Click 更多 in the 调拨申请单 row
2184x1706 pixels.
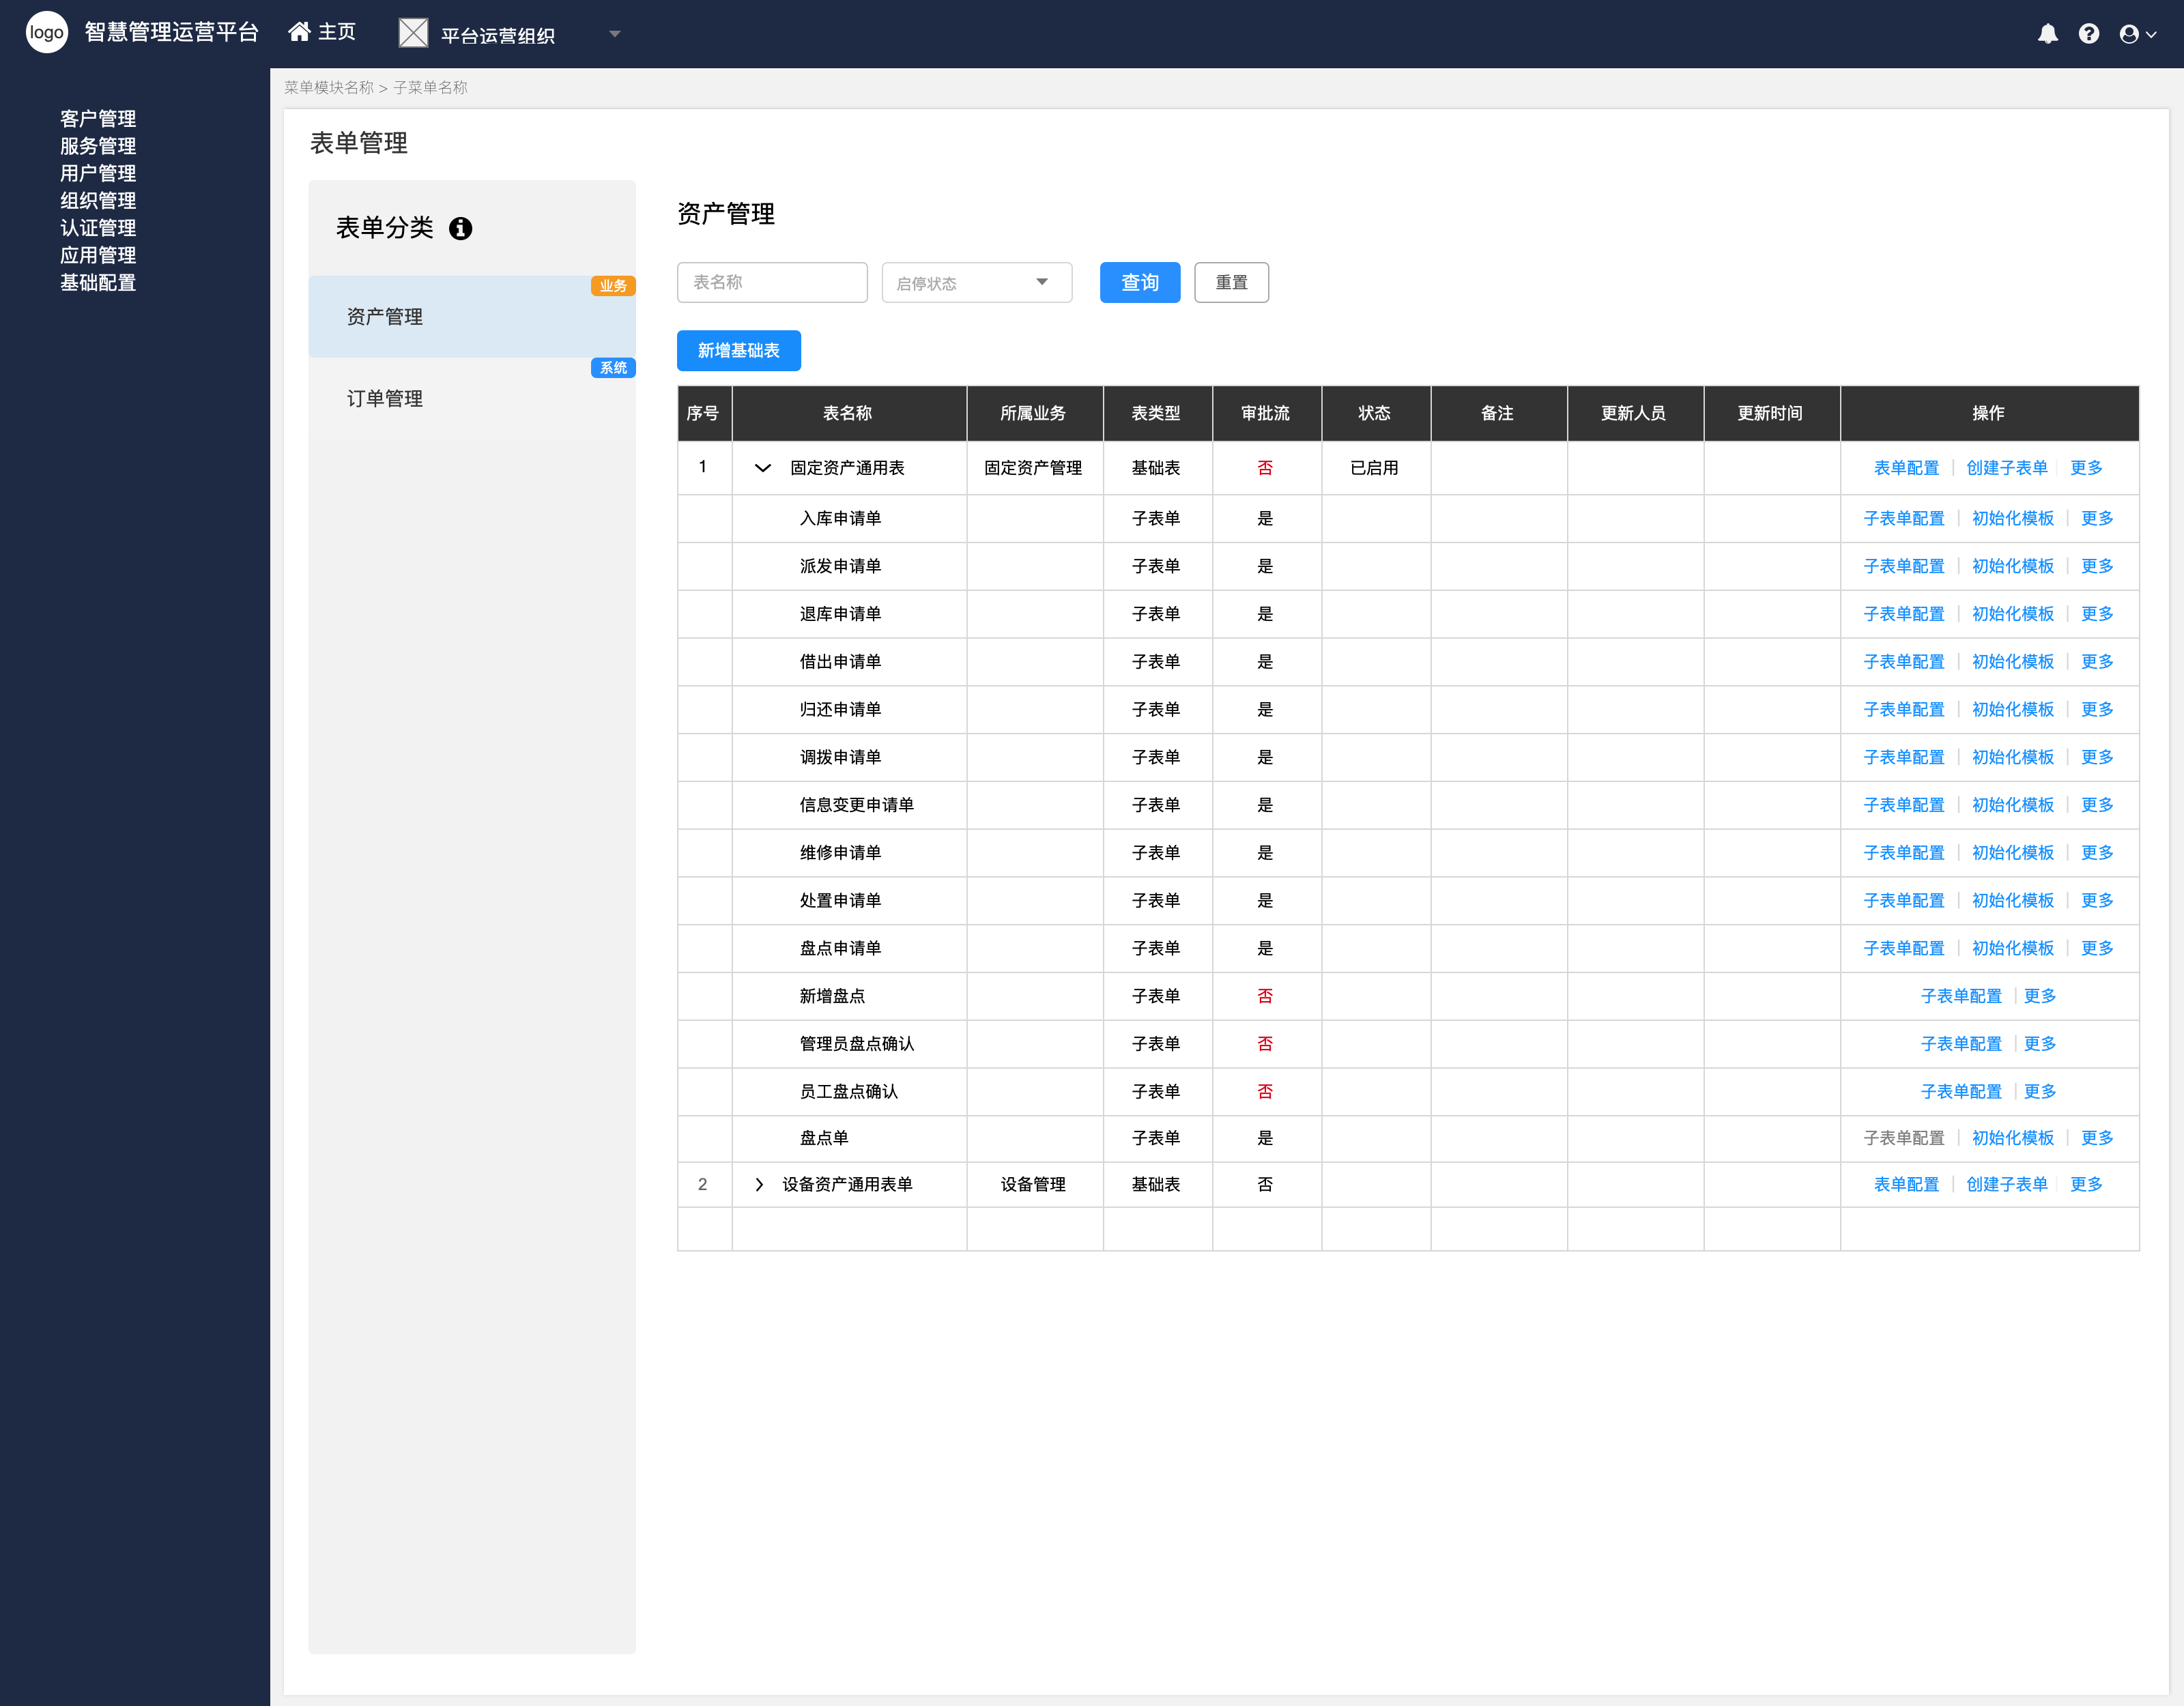coord(2097,757)
